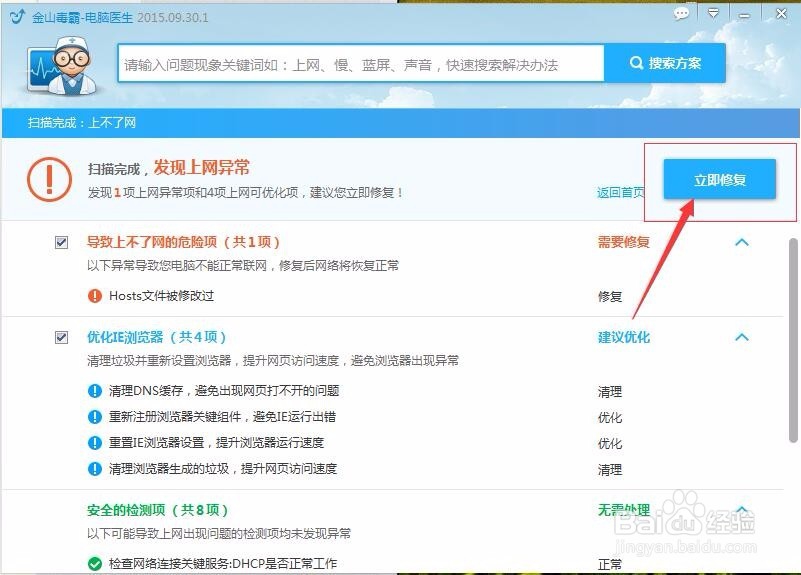Click 清理 for 清理浏览器生成的垃圾
801x575 pixels.
pos(609,469)
